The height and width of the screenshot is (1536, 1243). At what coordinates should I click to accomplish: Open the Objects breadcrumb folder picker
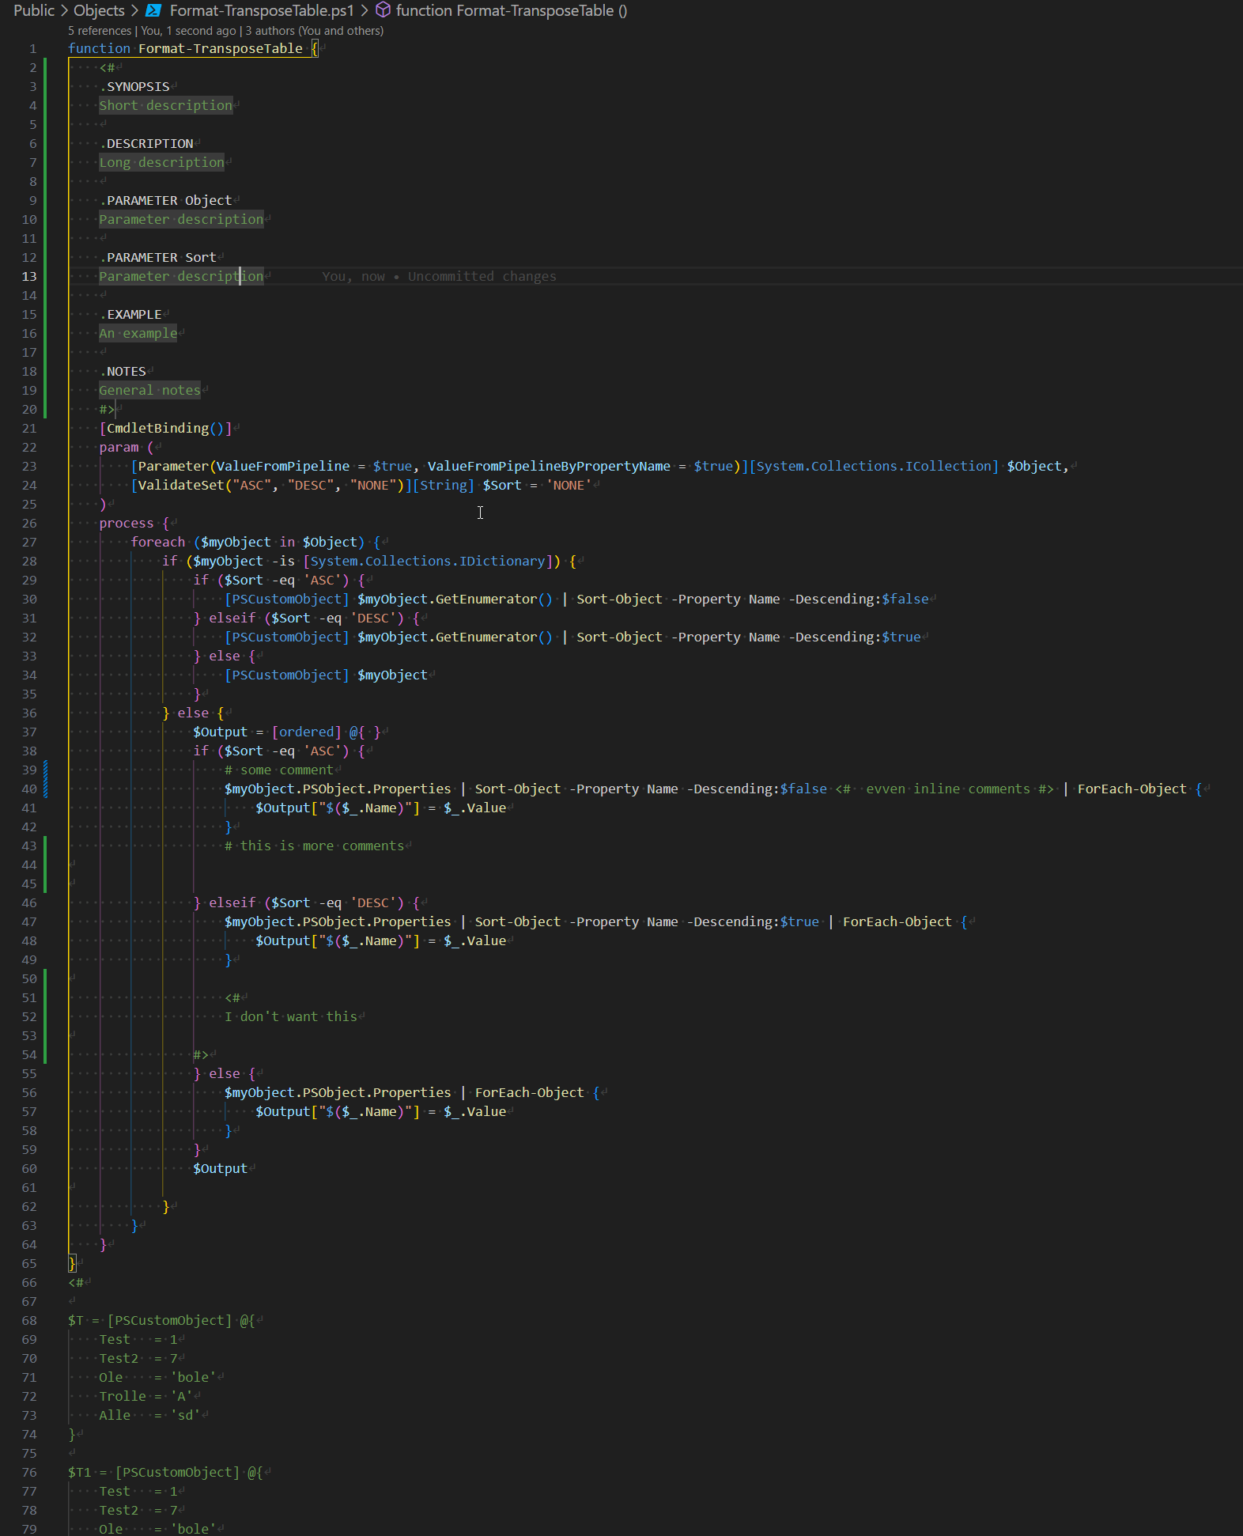[98, 10]
